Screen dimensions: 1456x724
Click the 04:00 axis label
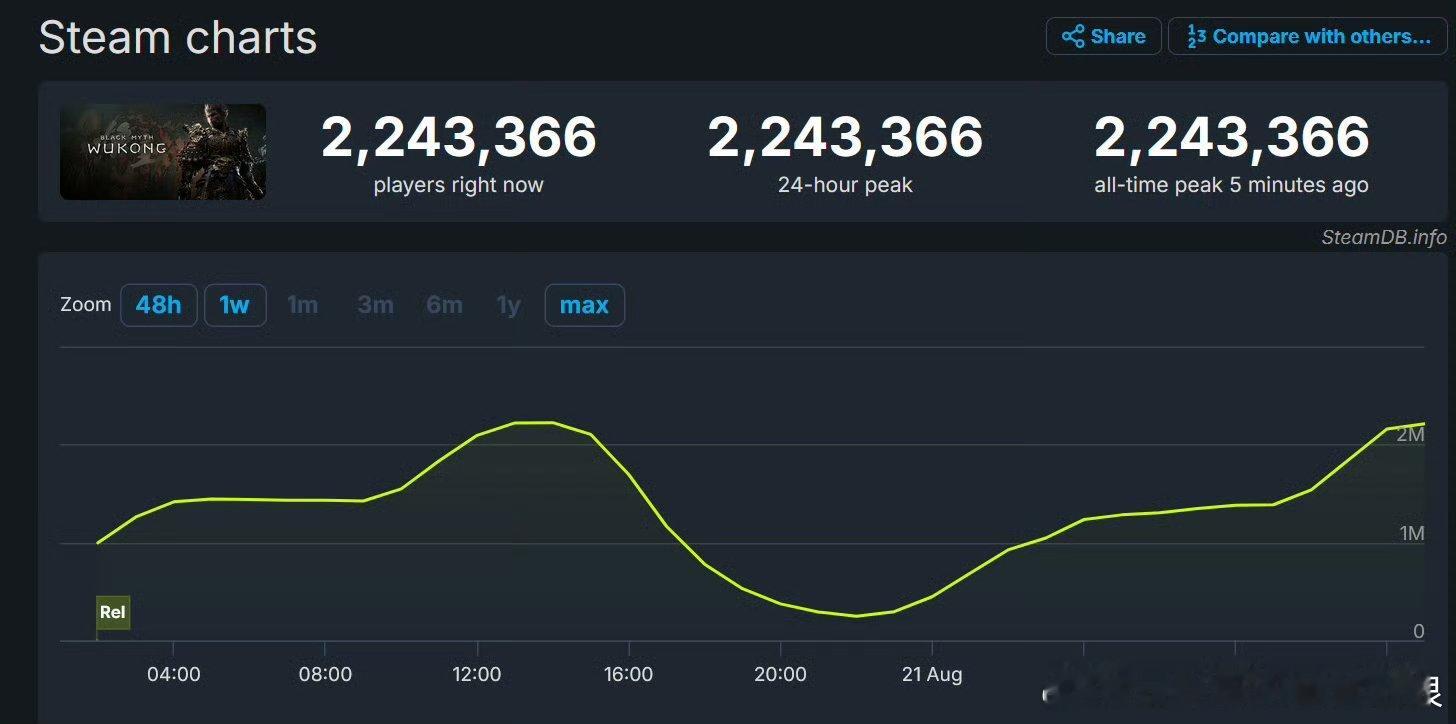point(174,674)
